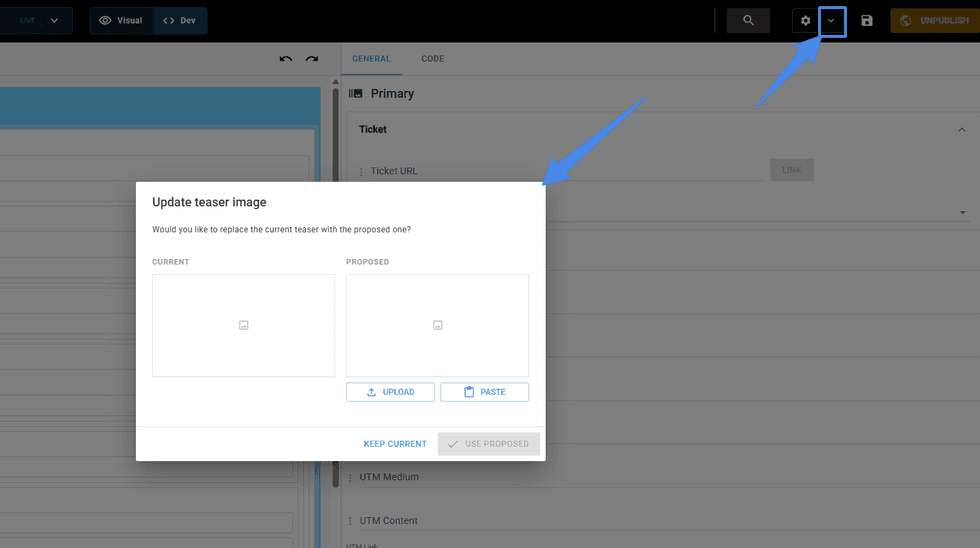This screenshot has width=980, height=548.
Task: Select the Code tab
Action: point(432,59)
